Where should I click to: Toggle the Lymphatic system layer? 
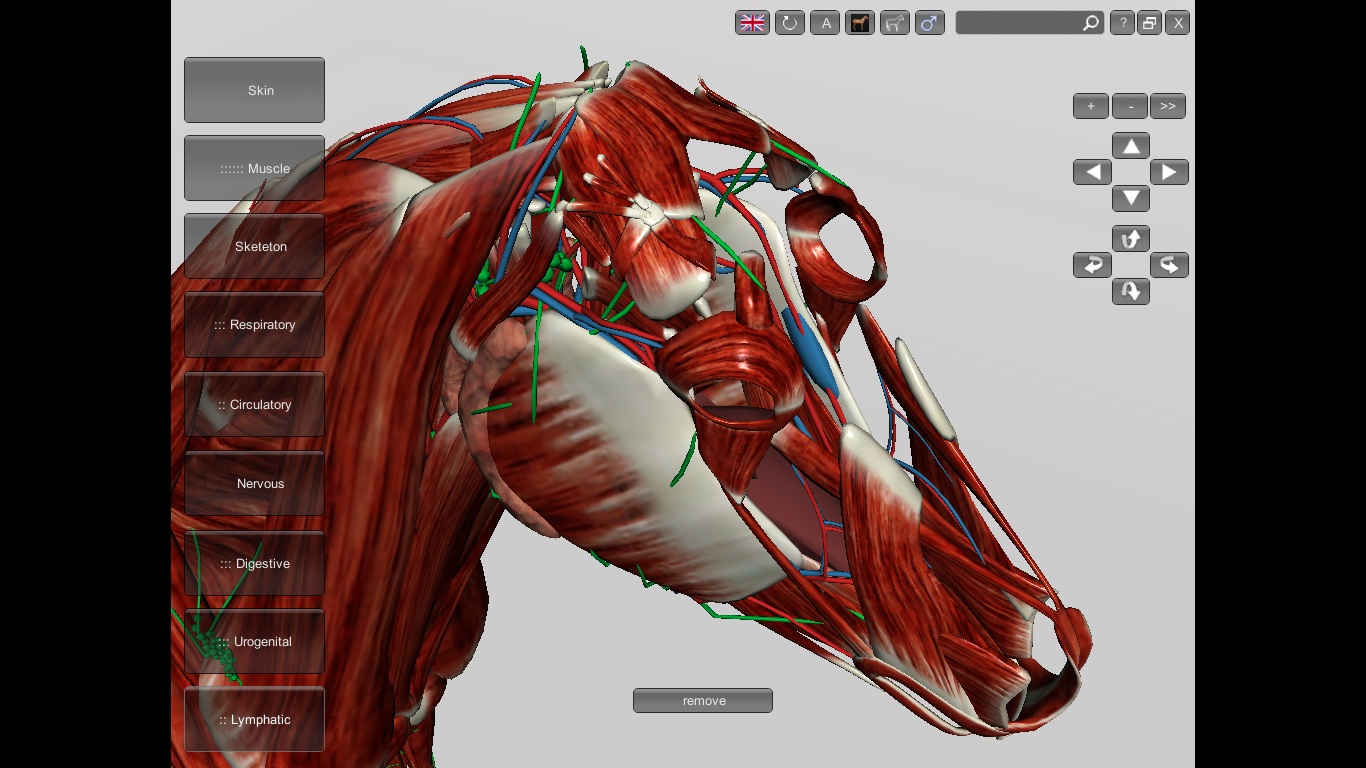point(254,719)
